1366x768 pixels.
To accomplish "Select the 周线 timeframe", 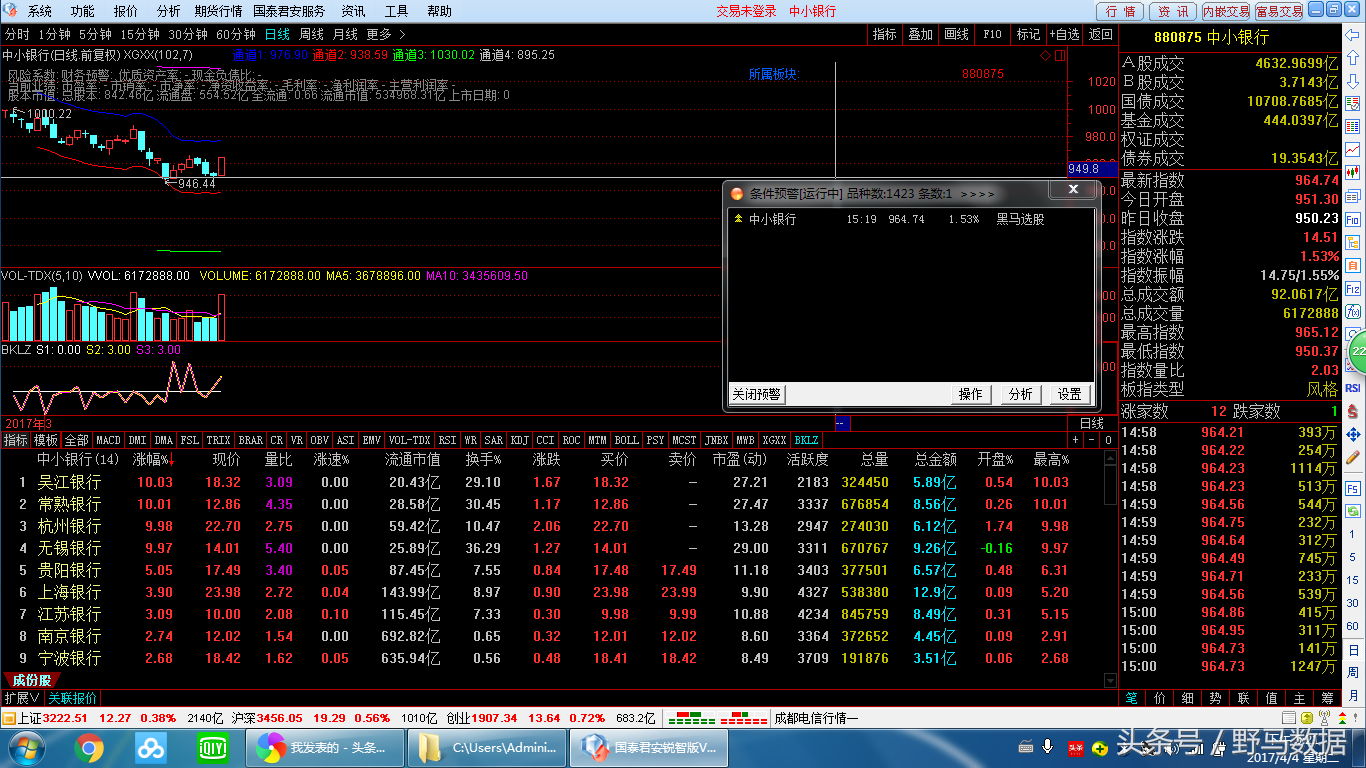I will (311, 34).
